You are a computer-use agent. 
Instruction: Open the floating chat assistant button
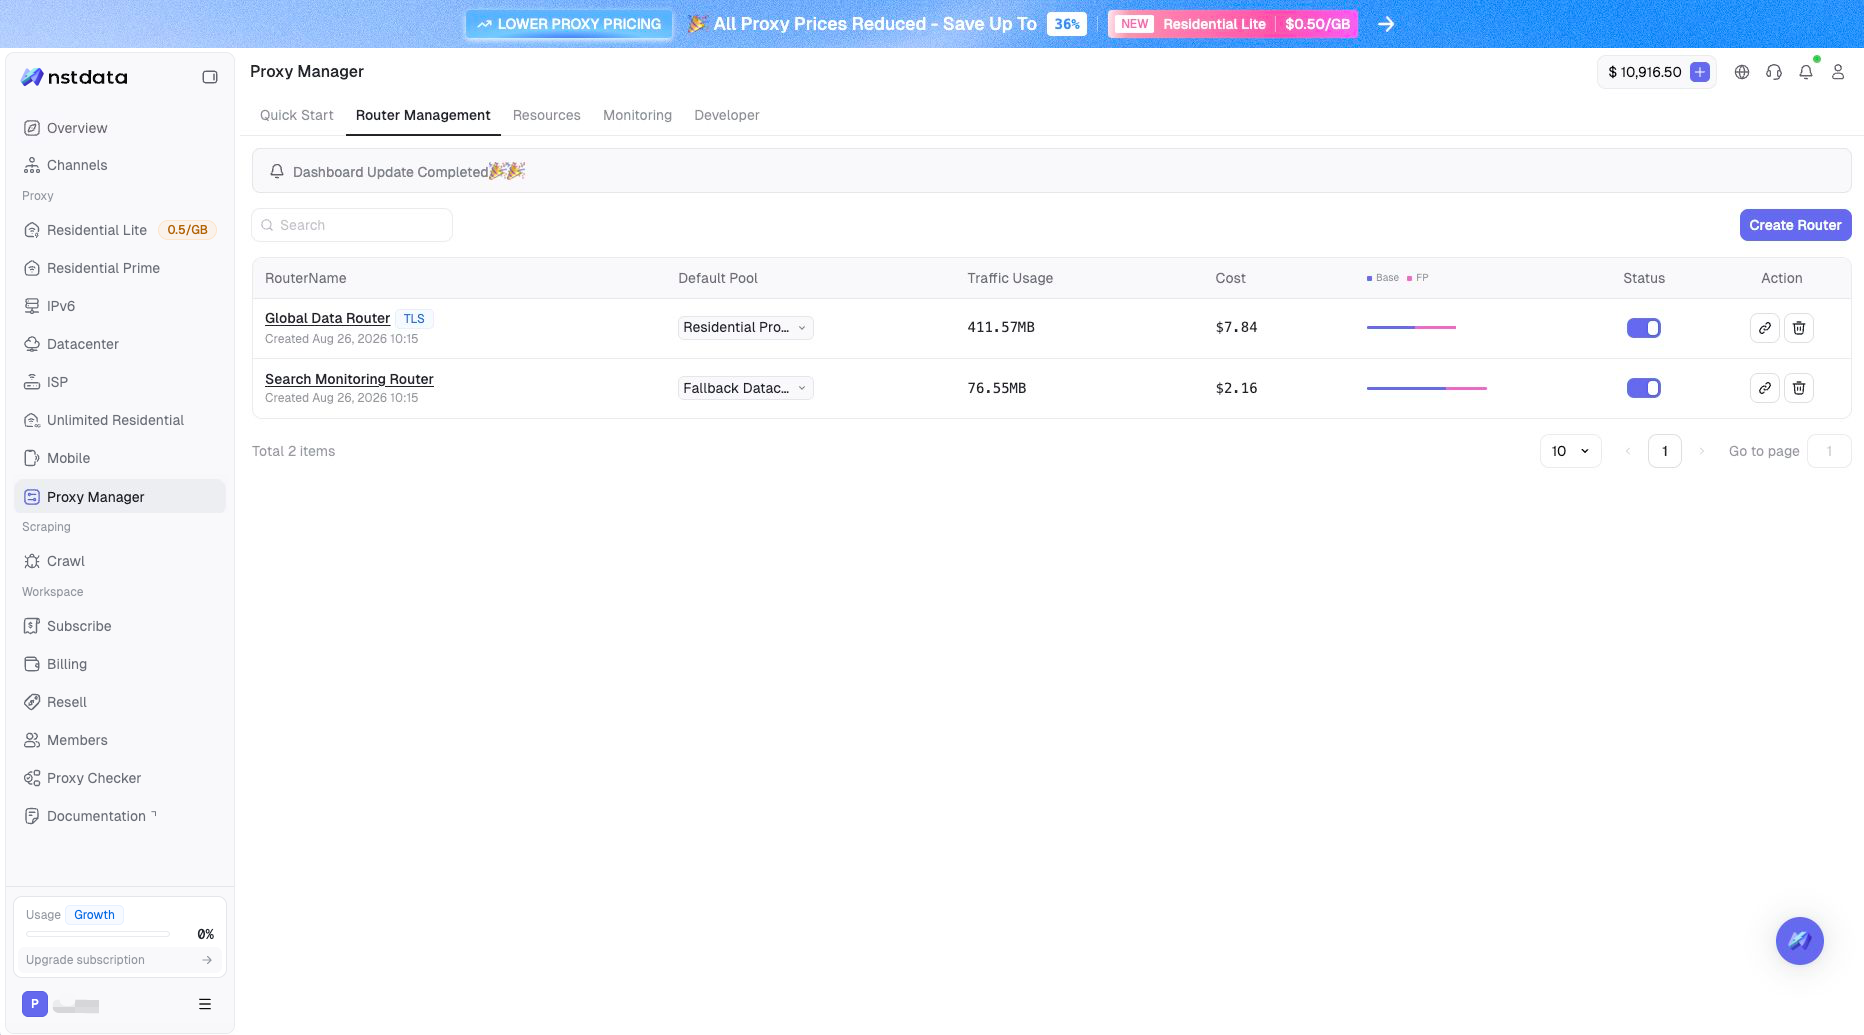(x=1800, y=941)
